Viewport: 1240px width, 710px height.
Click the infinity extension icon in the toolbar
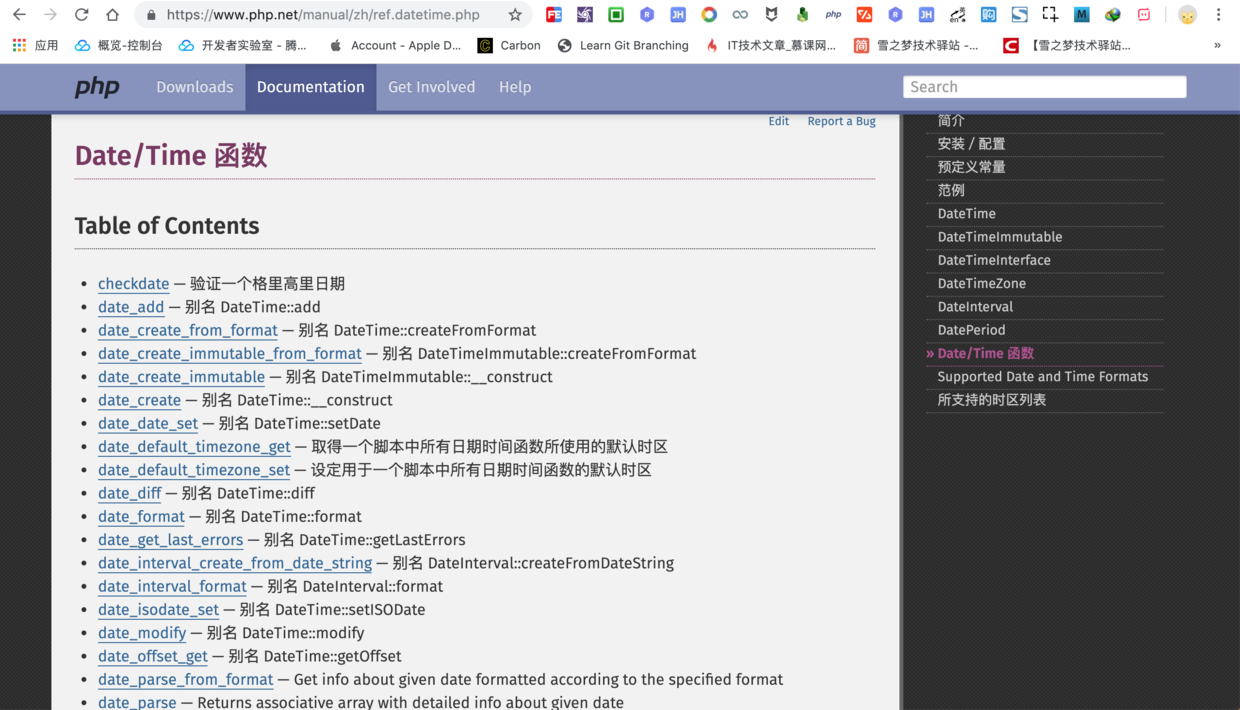pos(740,14)
